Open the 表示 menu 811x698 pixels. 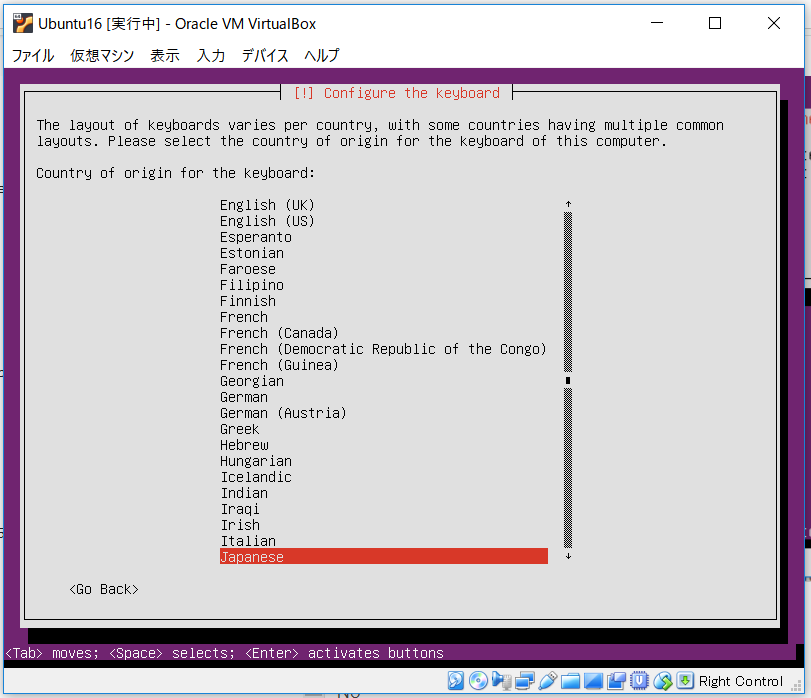tap(164, 56)
